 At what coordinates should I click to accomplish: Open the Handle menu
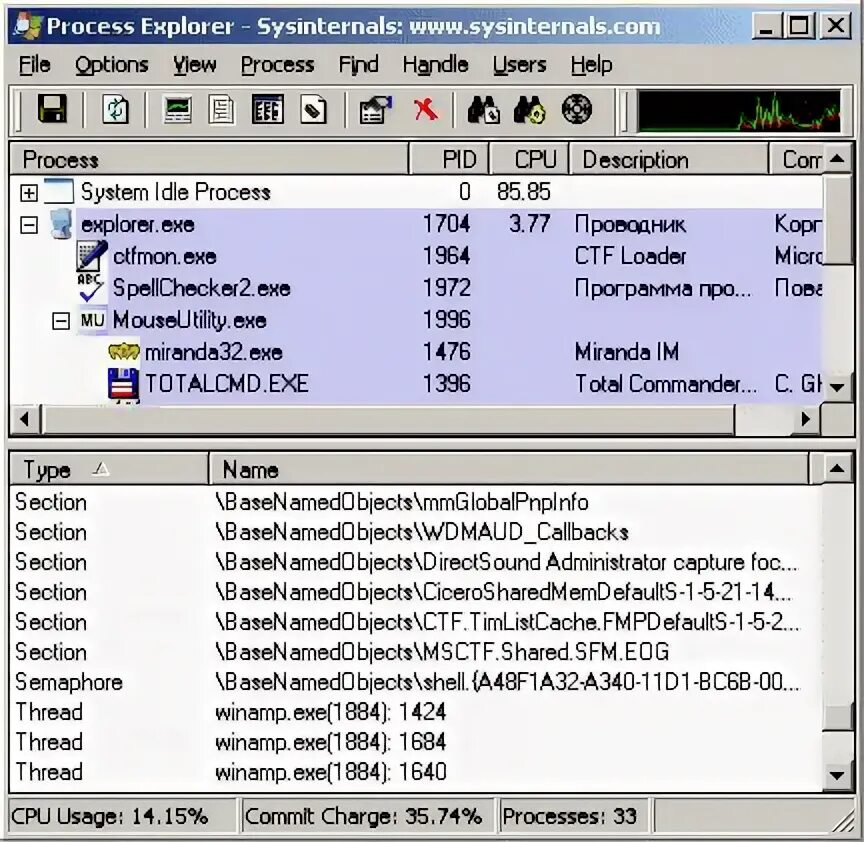pyautogui.click(x=435, y=65)
